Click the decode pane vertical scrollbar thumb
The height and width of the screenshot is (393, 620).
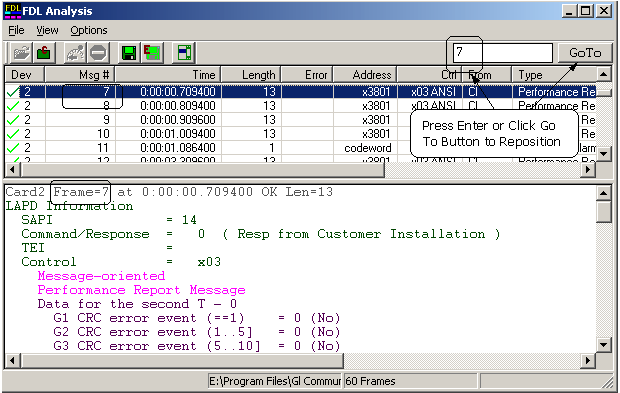603,212
